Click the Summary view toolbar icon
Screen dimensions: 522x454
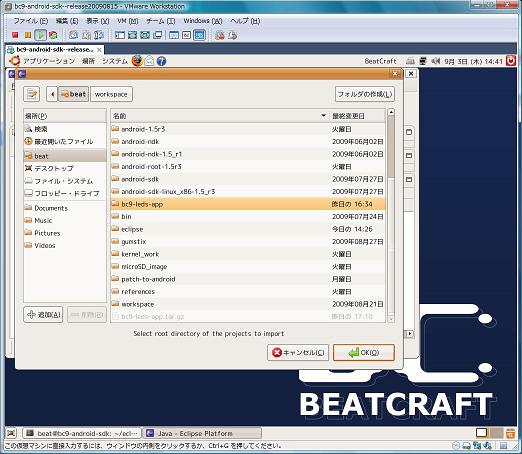click(x=174, y=35)
